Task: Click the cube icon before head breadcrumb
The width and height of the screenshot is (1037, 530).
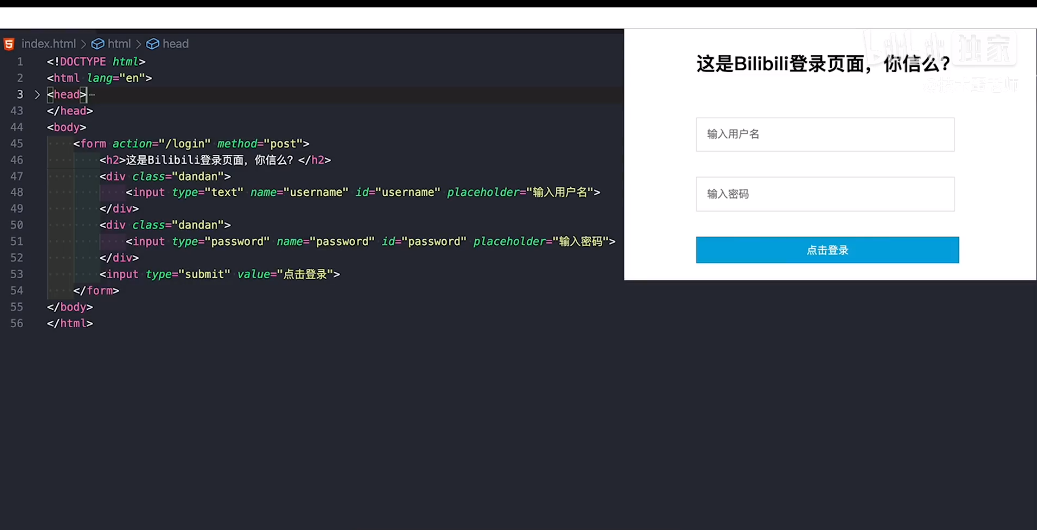Action: point(153,44)
